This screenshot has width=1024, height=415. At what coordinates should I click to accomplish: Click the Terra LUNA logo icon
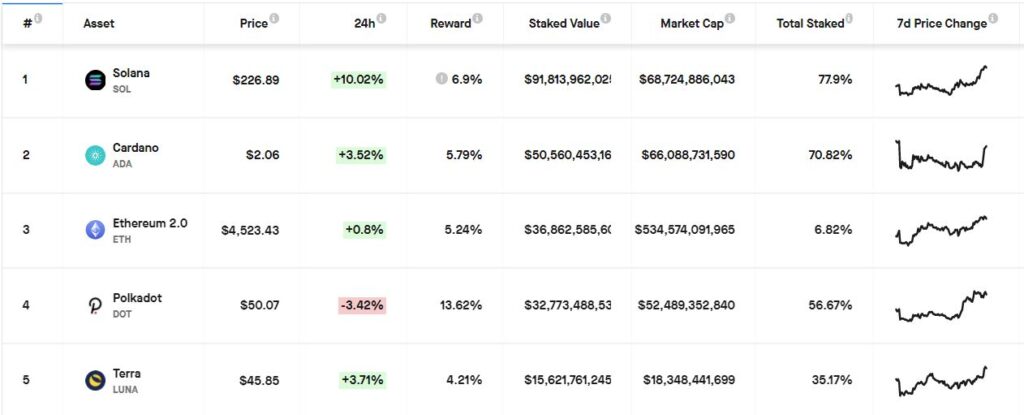(96, 380)
